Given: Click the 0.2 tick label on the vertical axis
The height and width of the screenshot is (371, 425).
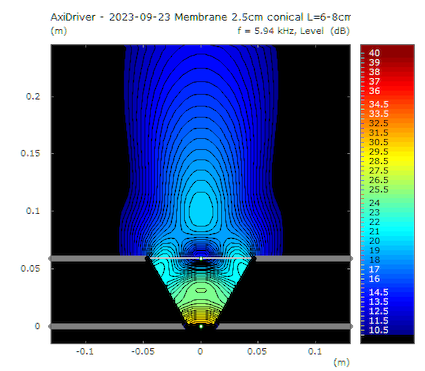Looking at the screenshot, I should click(33, 96).
